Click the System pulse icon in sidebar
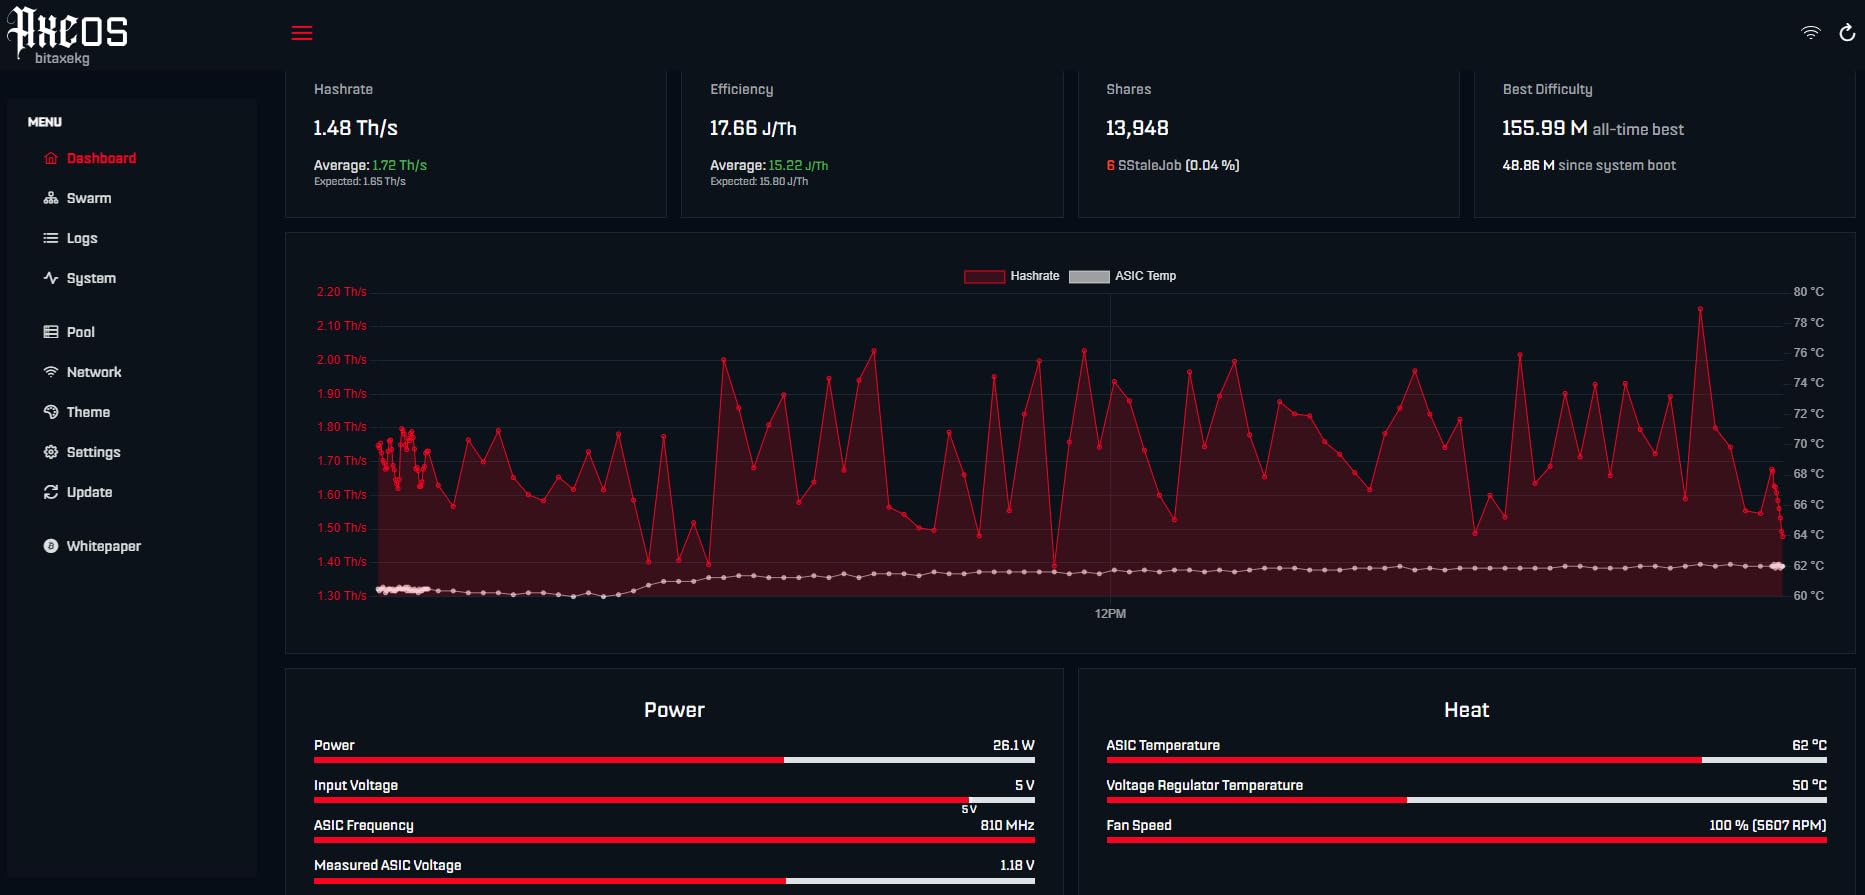Viewport: 1865px width, 895px height. click(x=51, y=278)
